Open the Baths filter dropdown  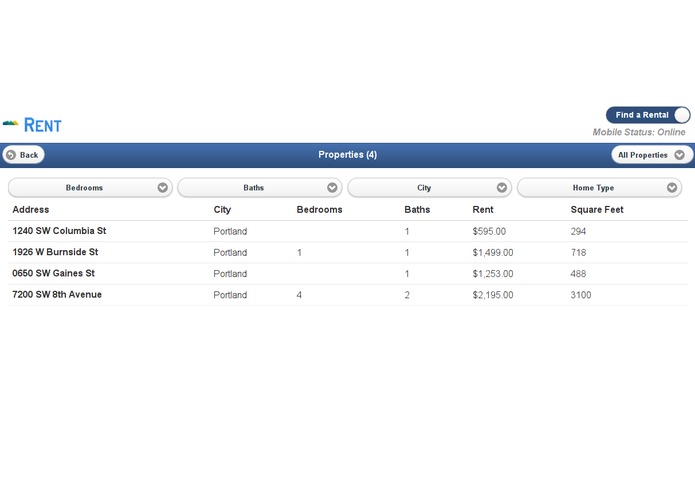click(x=260, y=188)
